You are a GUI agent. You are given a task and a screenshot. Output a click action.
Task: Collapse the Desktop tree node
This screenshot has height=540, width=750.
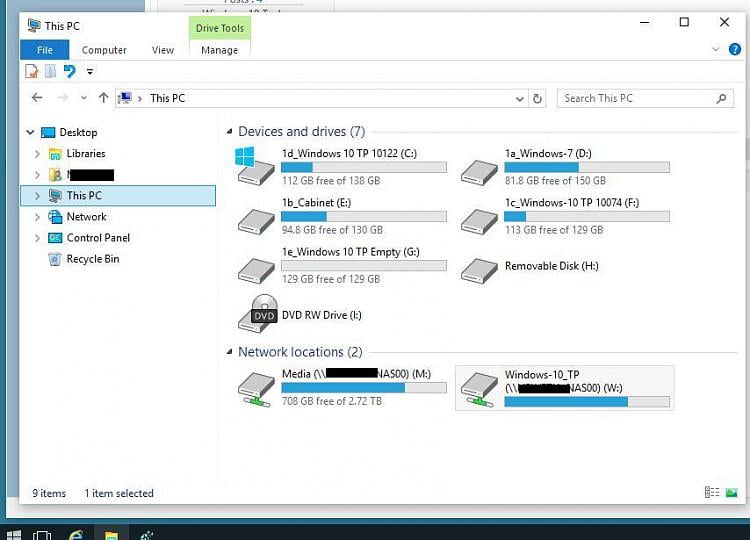click(30, 132)
